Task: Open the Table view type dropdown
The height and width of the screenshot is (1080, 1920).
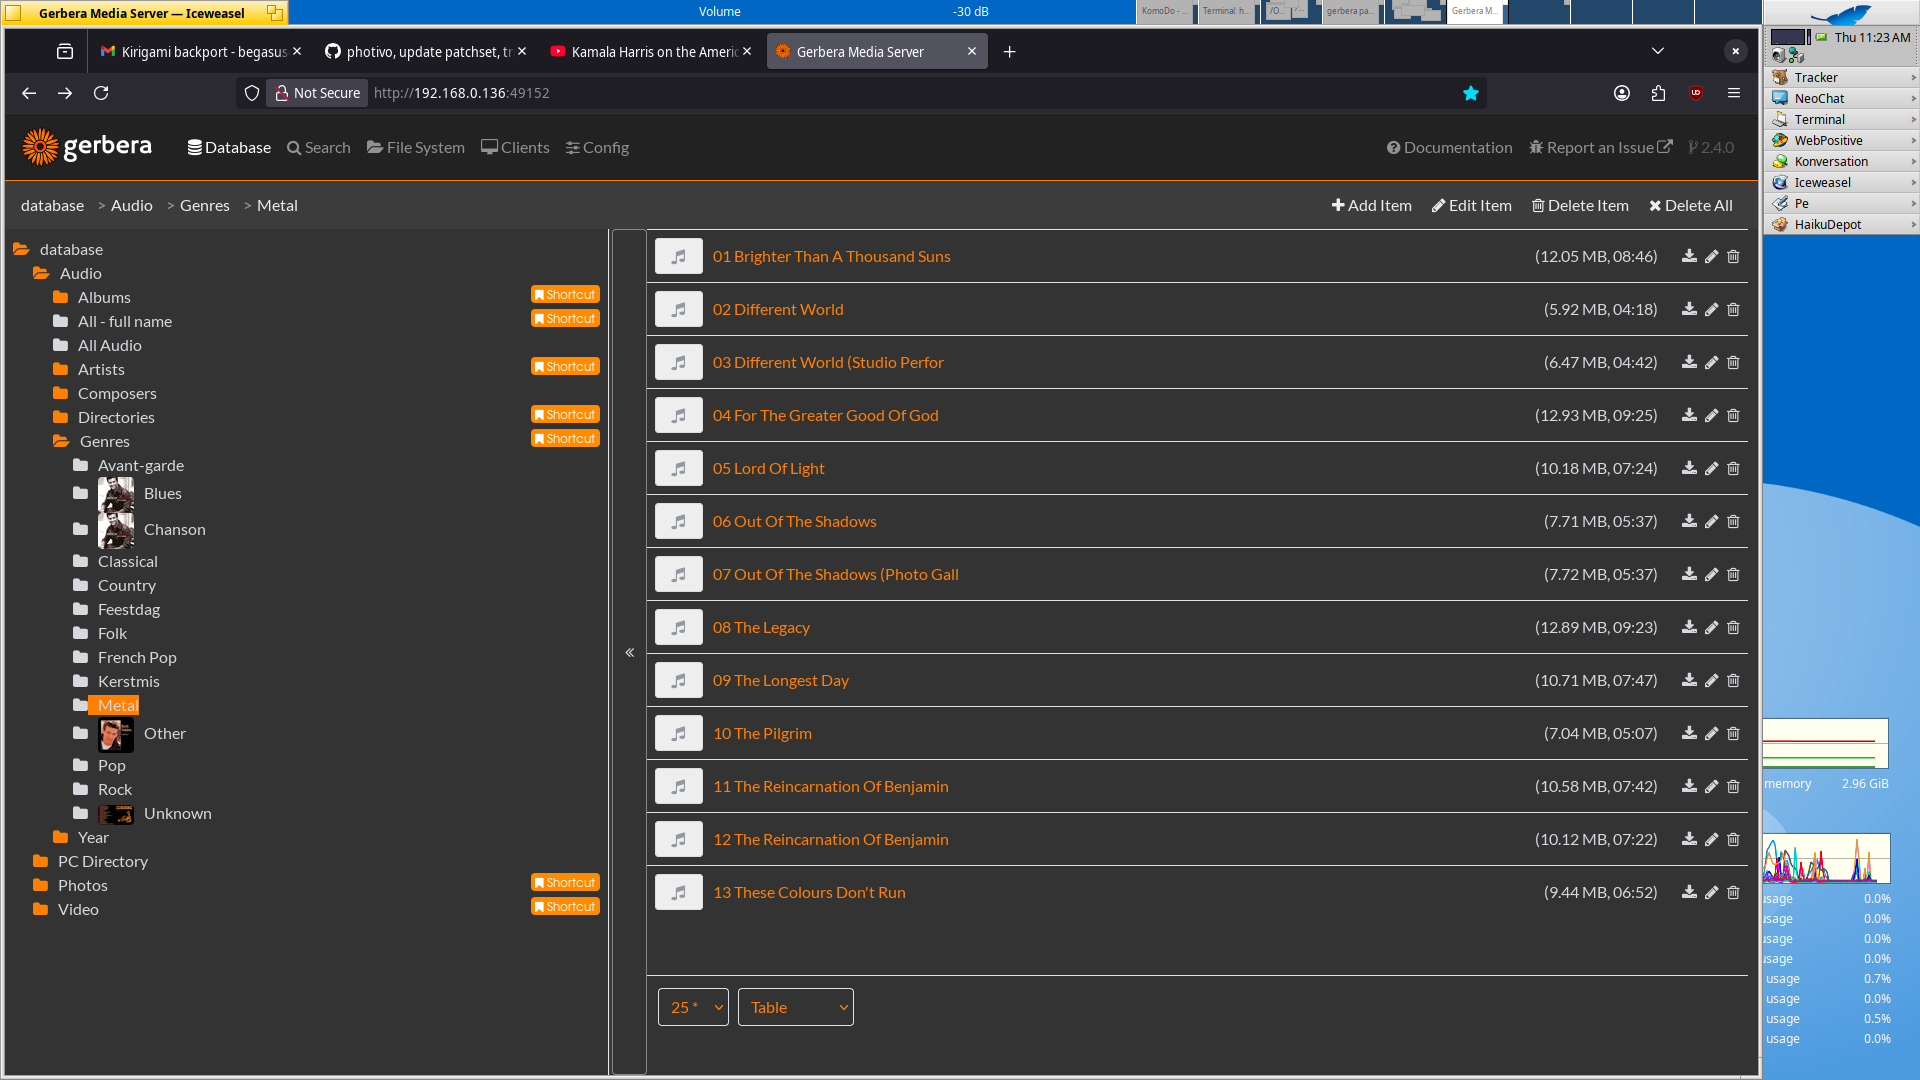Action: 795,1008
